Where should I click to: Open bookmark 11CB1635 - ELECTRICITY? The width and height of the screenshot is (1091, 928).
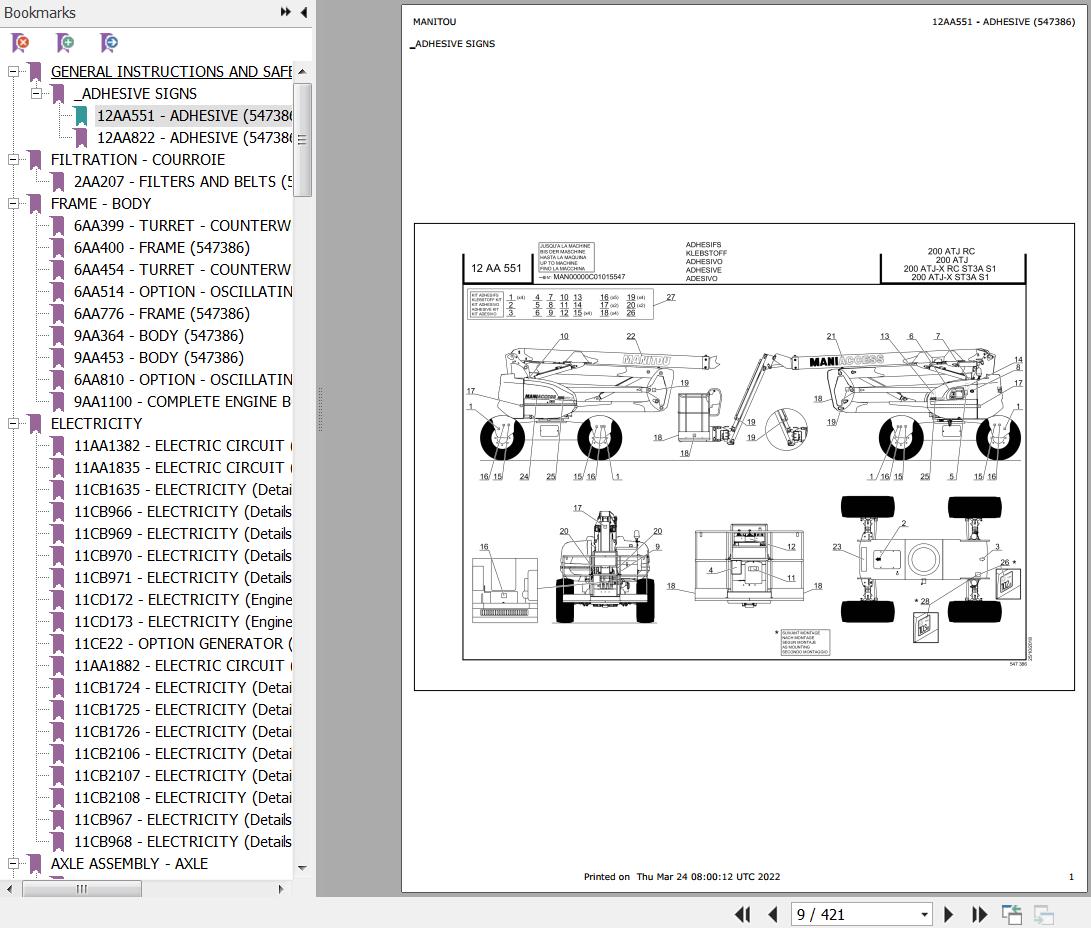183,490
